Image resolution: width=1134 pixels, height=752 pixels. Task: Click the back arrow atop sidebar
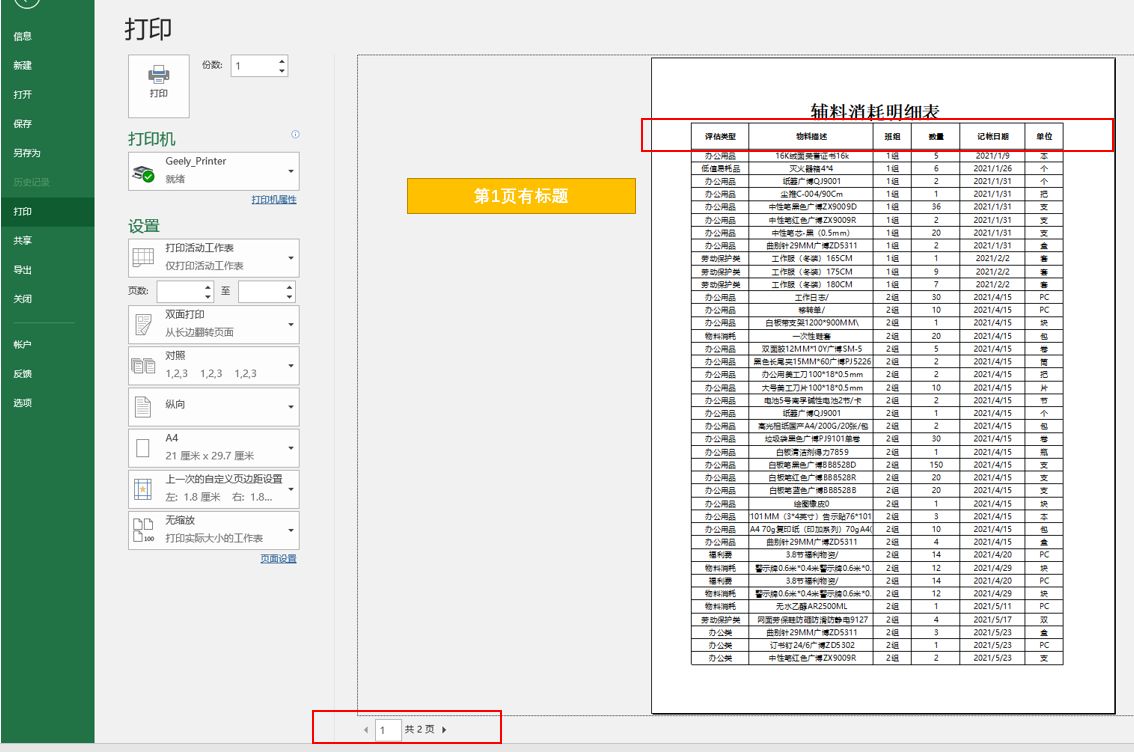tap(25, 3)
